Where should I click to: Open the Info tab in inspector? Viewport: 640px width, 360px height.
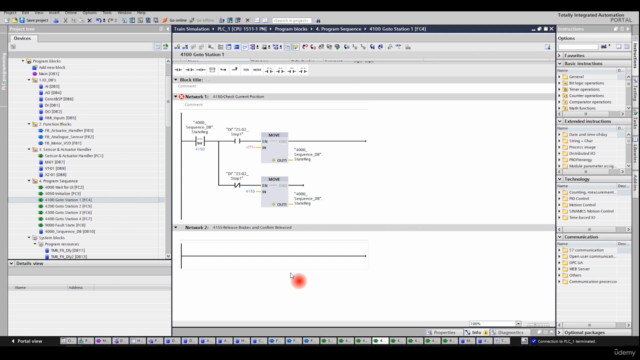click(x=476, y=333)
